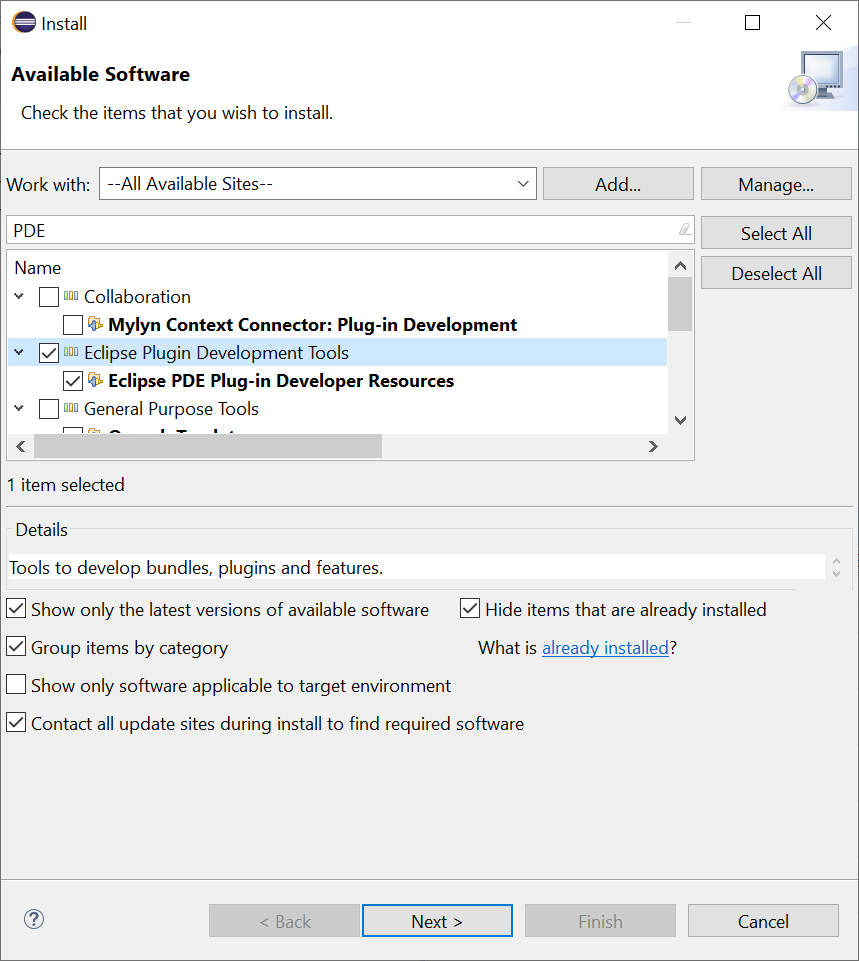The height and width of the screenshot is (961, 859).
Task: Click the details text about bundles and plugins
Action: pyautogui.click(x=196, y=568)
